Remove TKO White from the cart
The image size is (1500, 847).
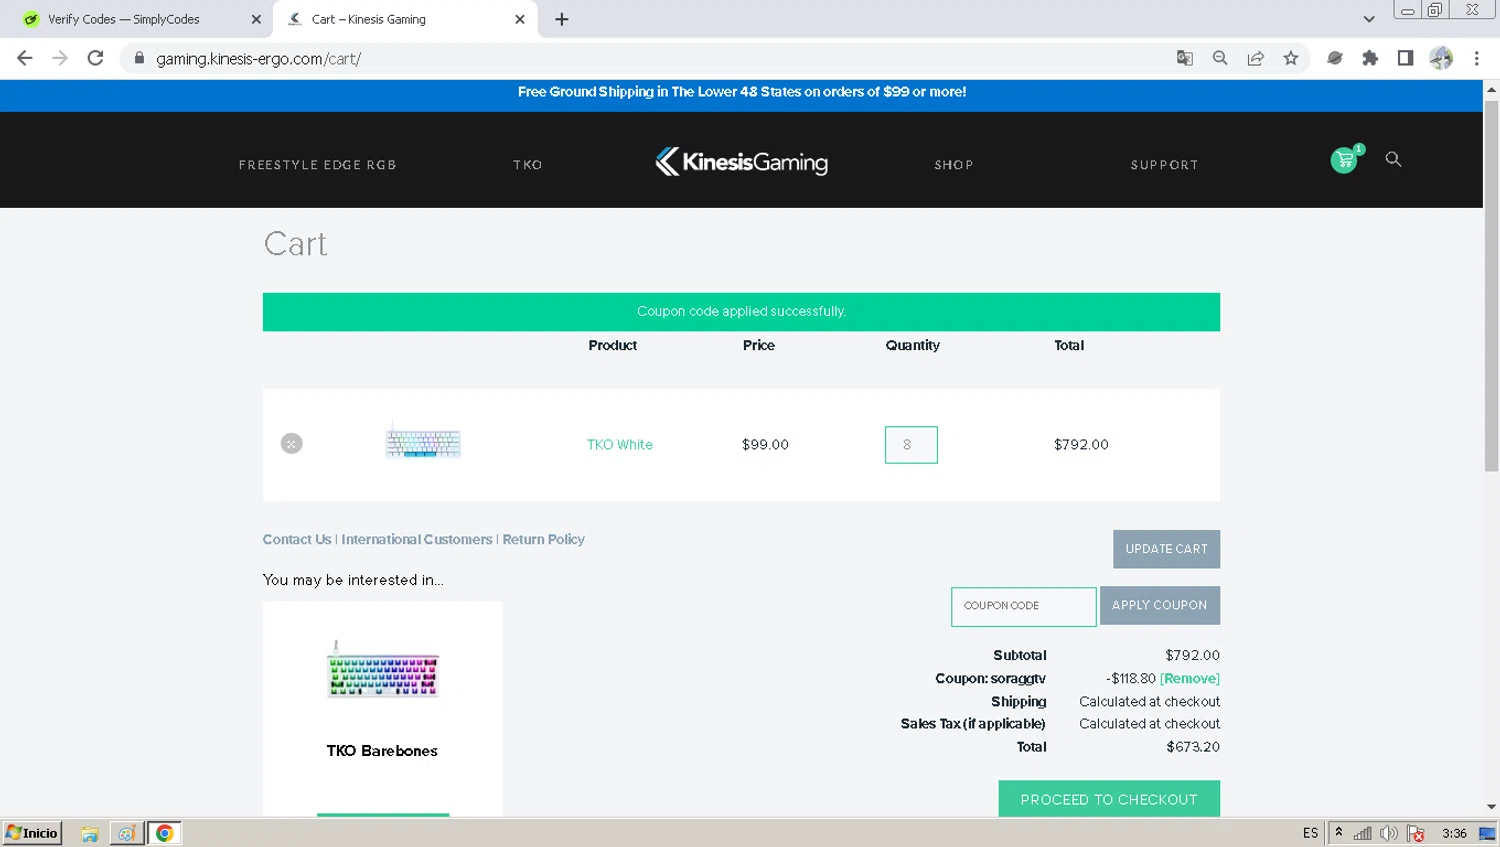(x=291, y=444)
